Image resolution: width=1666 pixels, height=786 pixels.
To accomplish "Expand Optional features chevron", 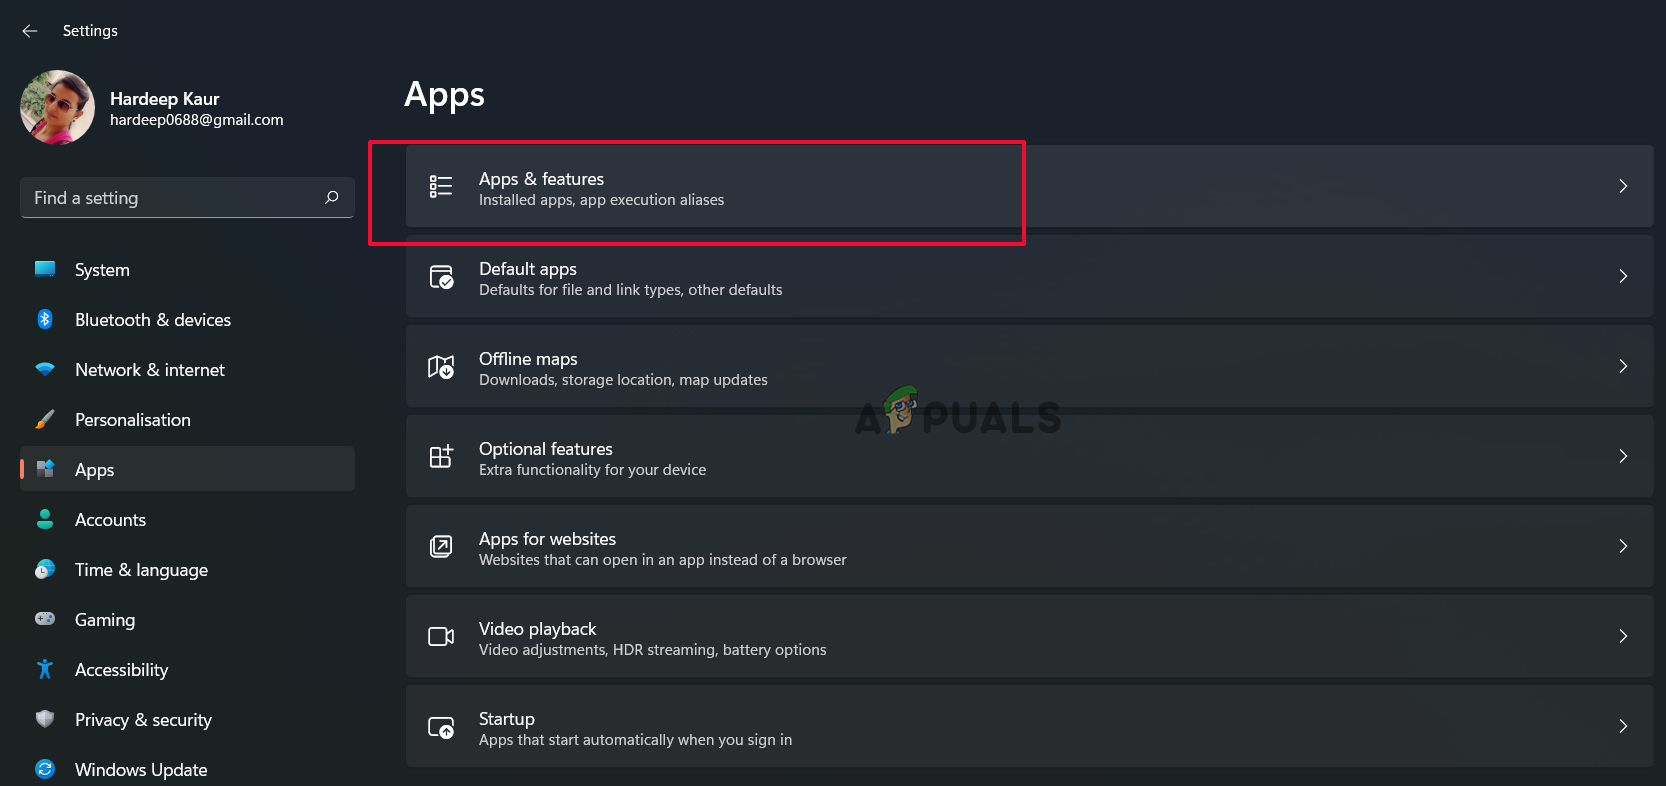I will (x=1622, y=456).
